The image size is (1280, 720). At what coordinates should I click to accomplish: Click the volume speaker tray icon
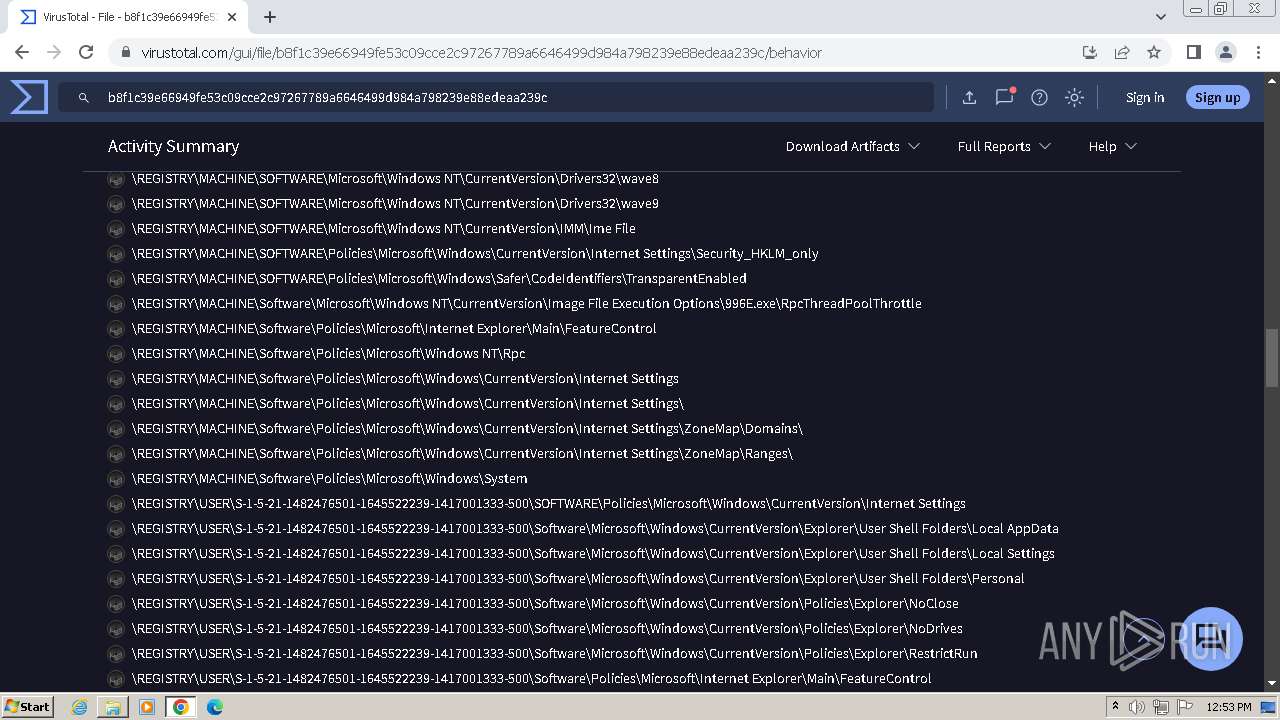[1138, 707]
